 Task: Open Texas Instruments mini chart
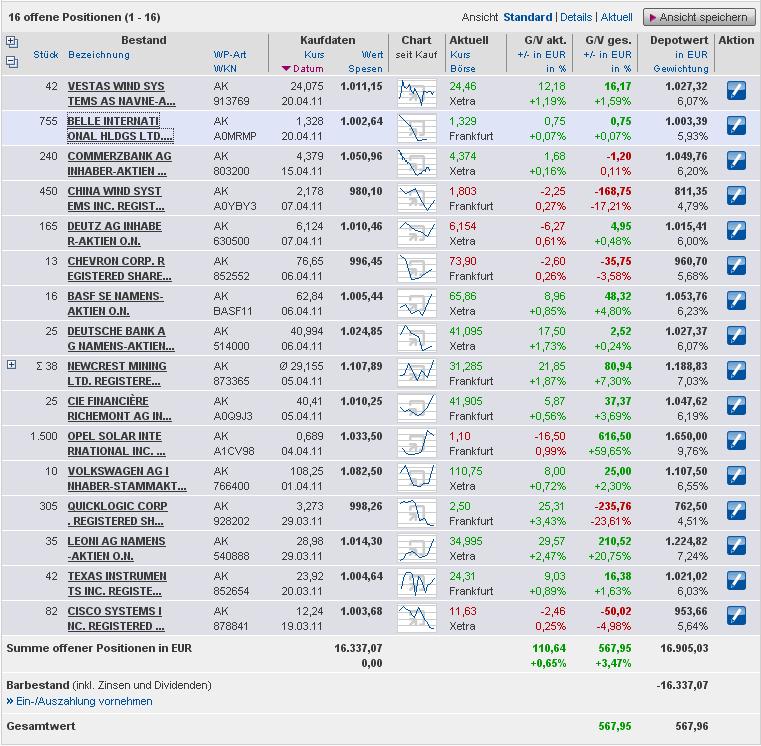click(416, 583)
